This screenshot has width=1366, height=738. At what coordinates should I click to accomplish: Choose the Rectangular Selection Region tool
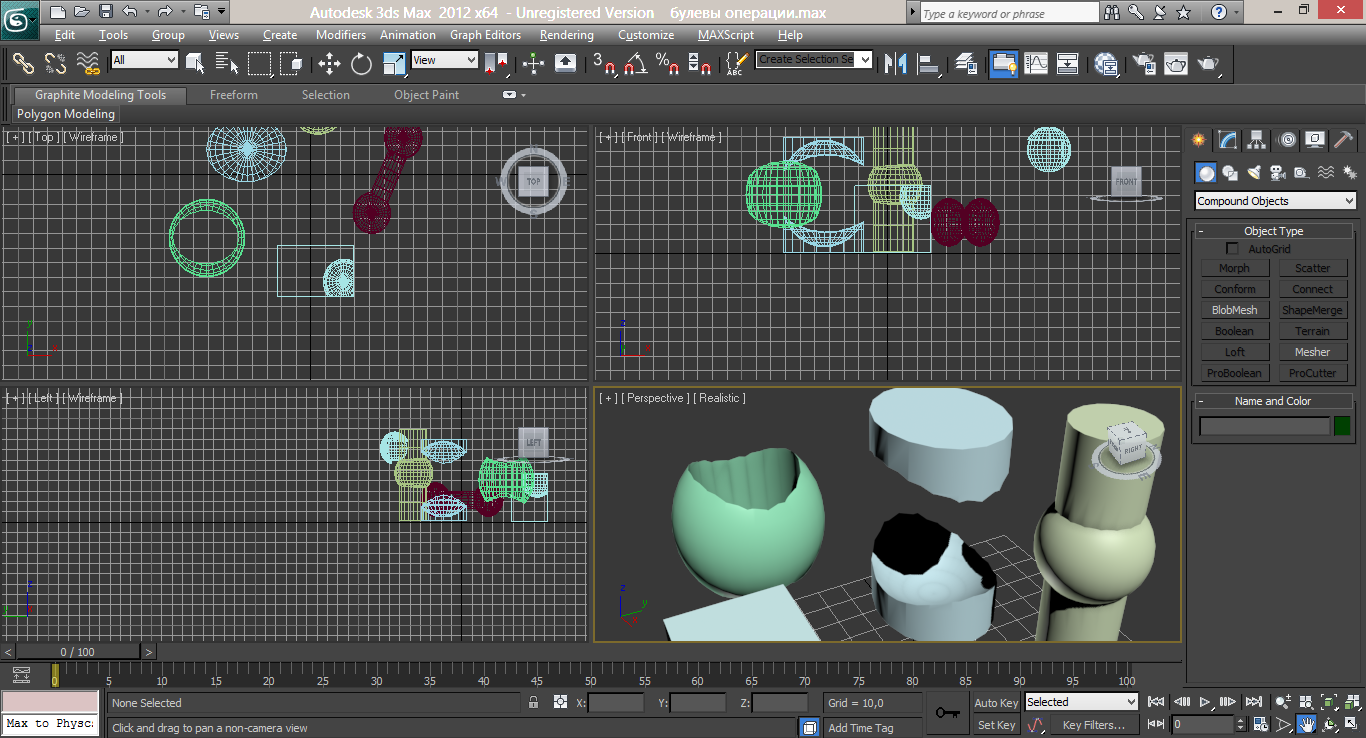coord(259,64)
